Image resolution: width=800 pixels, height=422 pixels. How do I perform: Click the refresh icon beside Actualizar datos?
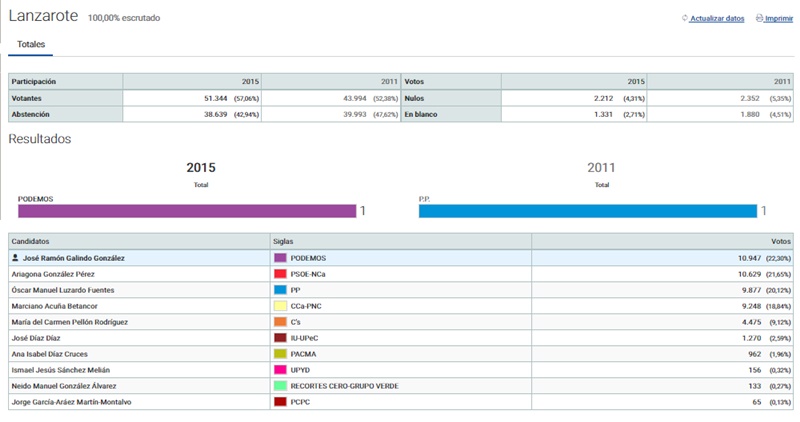point(685,19)
